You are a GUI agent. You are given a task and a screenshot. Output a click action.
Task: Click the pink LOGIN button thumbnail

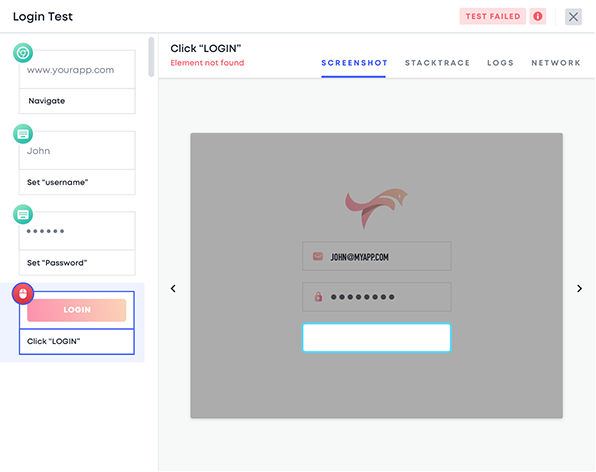[x=77, y=310]
